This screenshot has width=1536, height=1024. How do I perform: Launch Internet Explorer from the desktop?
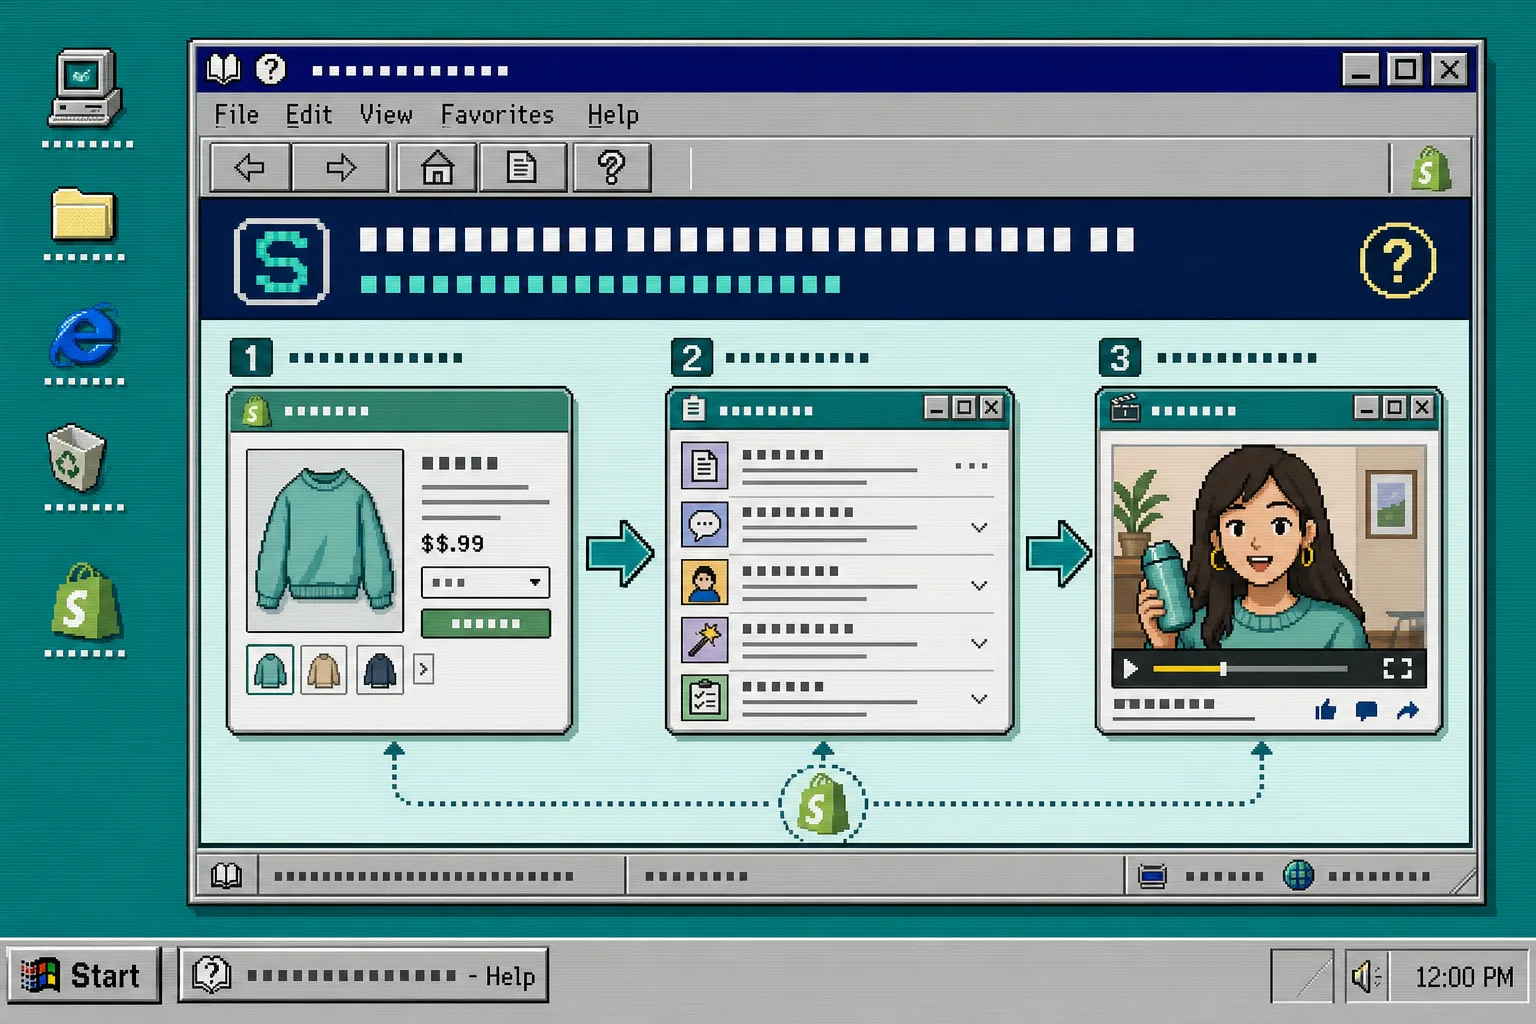coord(85,335)
